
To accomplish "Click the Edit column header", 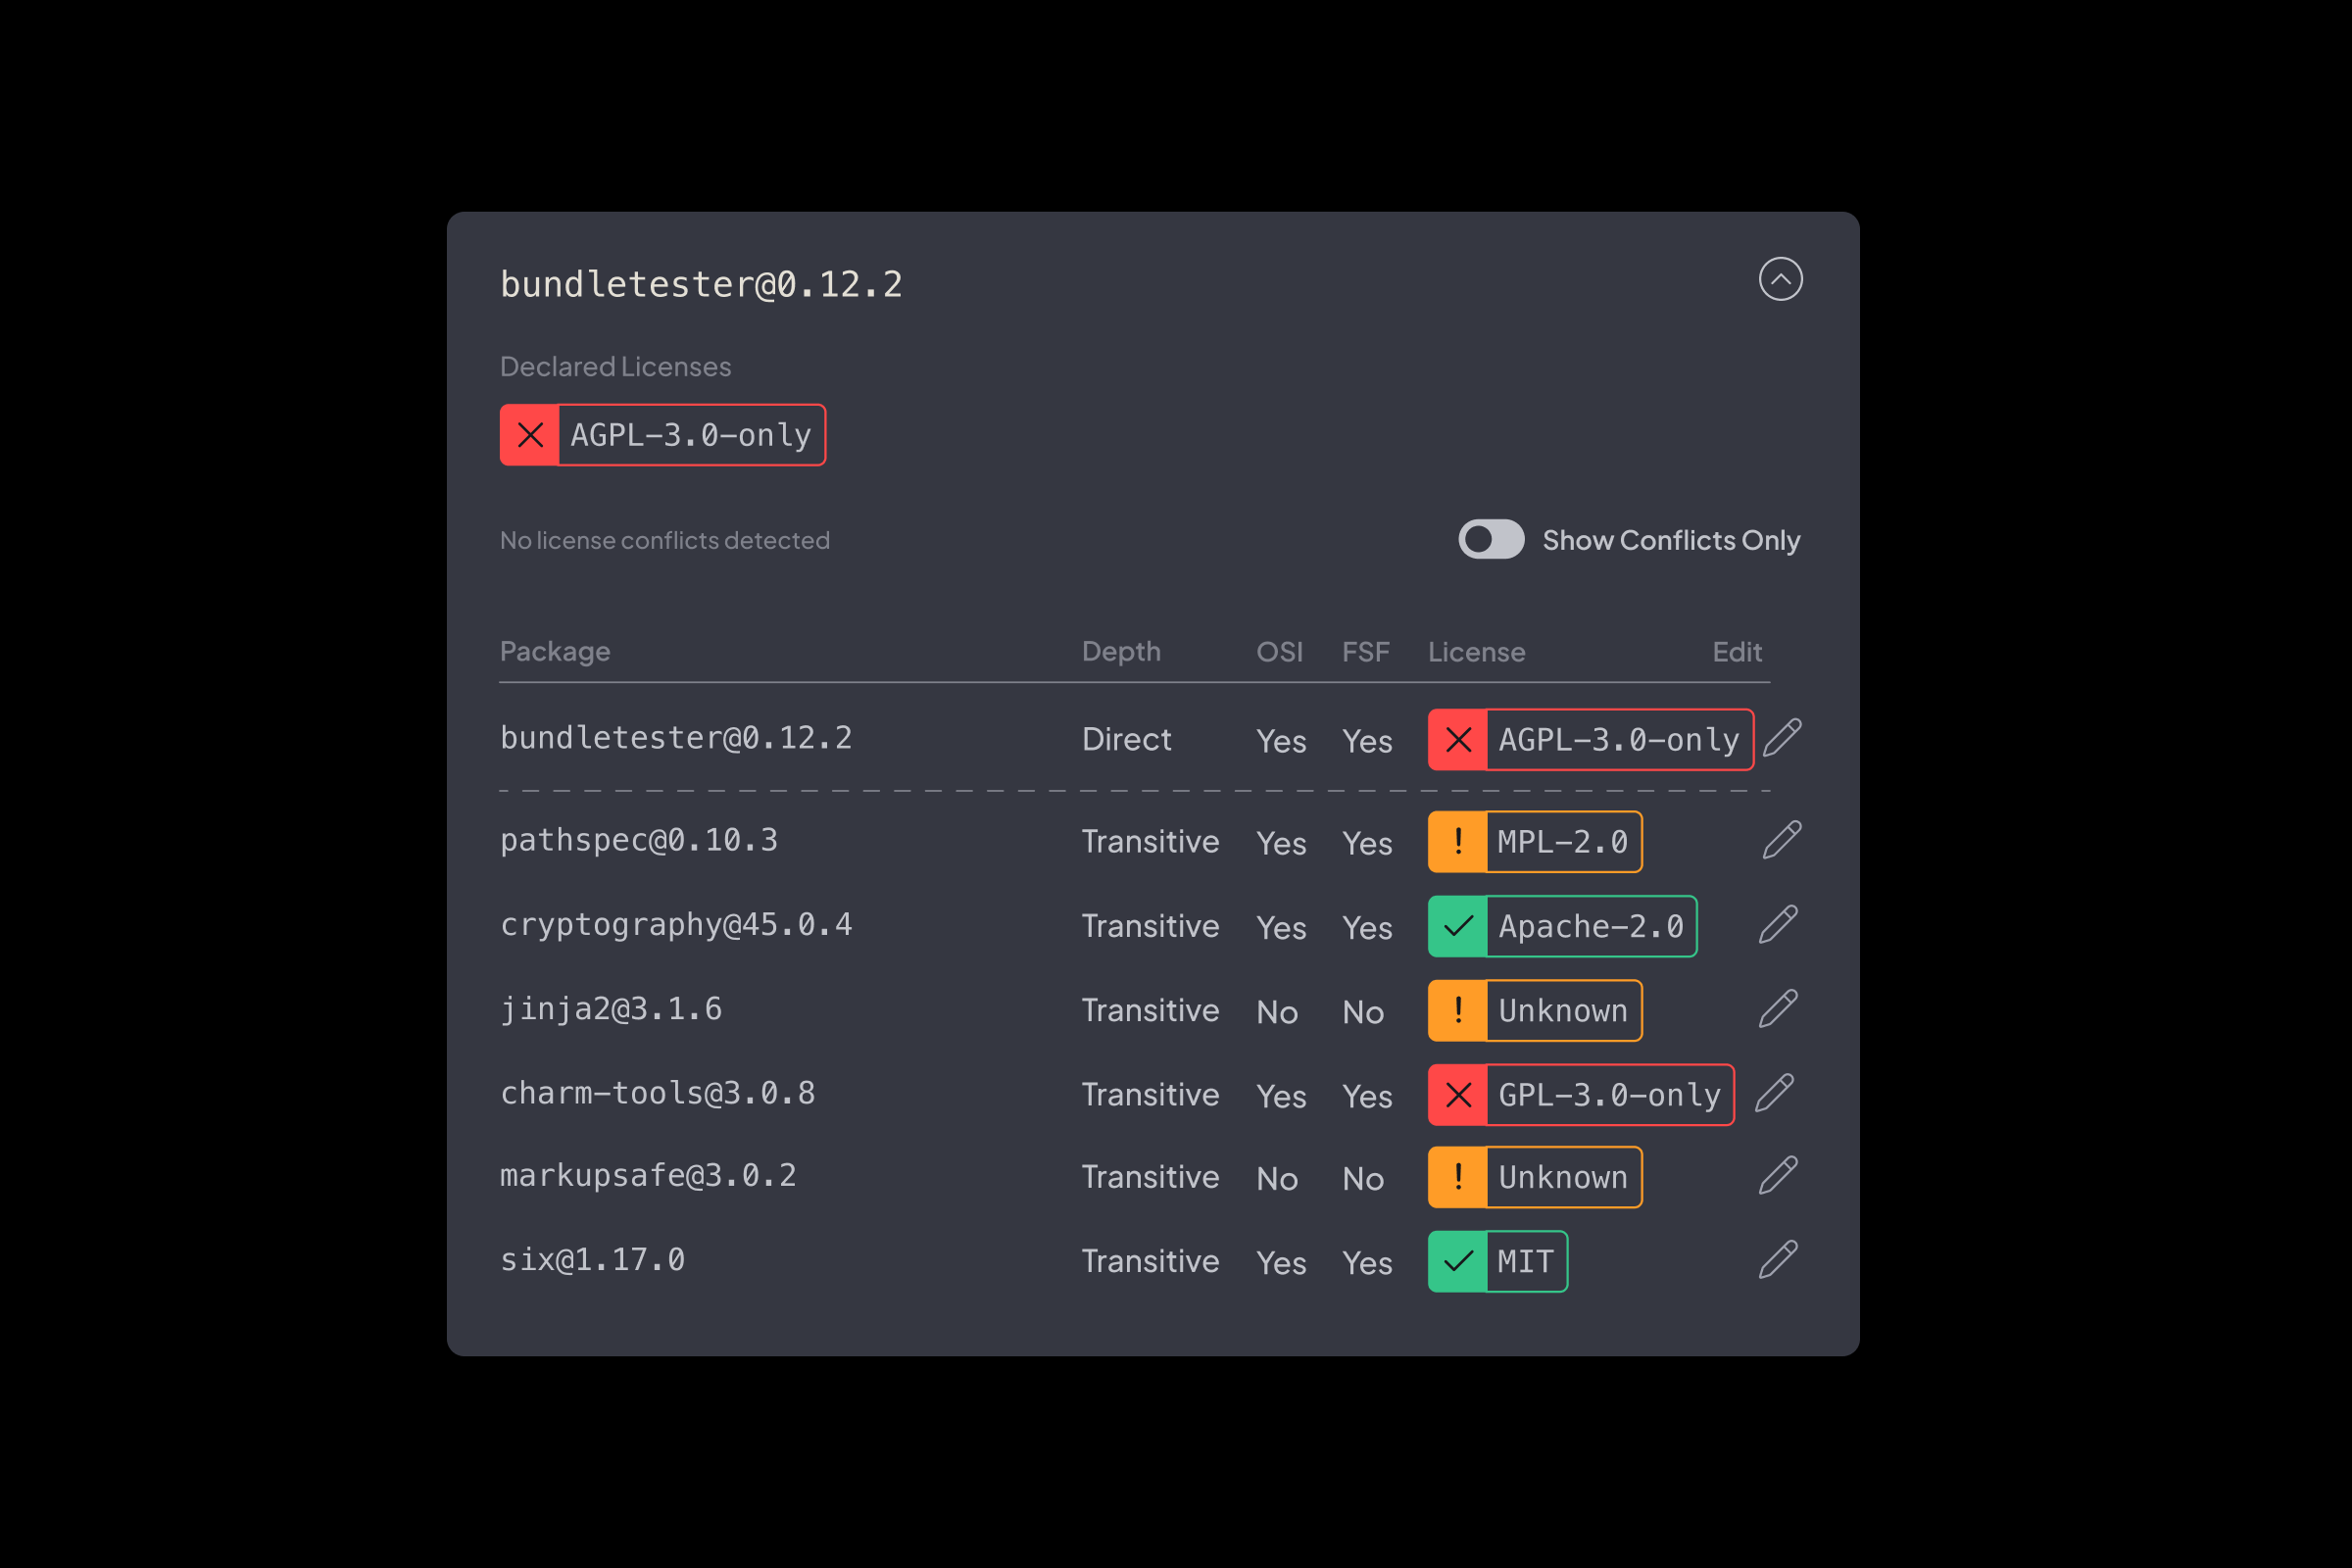I will point(1737,652).
